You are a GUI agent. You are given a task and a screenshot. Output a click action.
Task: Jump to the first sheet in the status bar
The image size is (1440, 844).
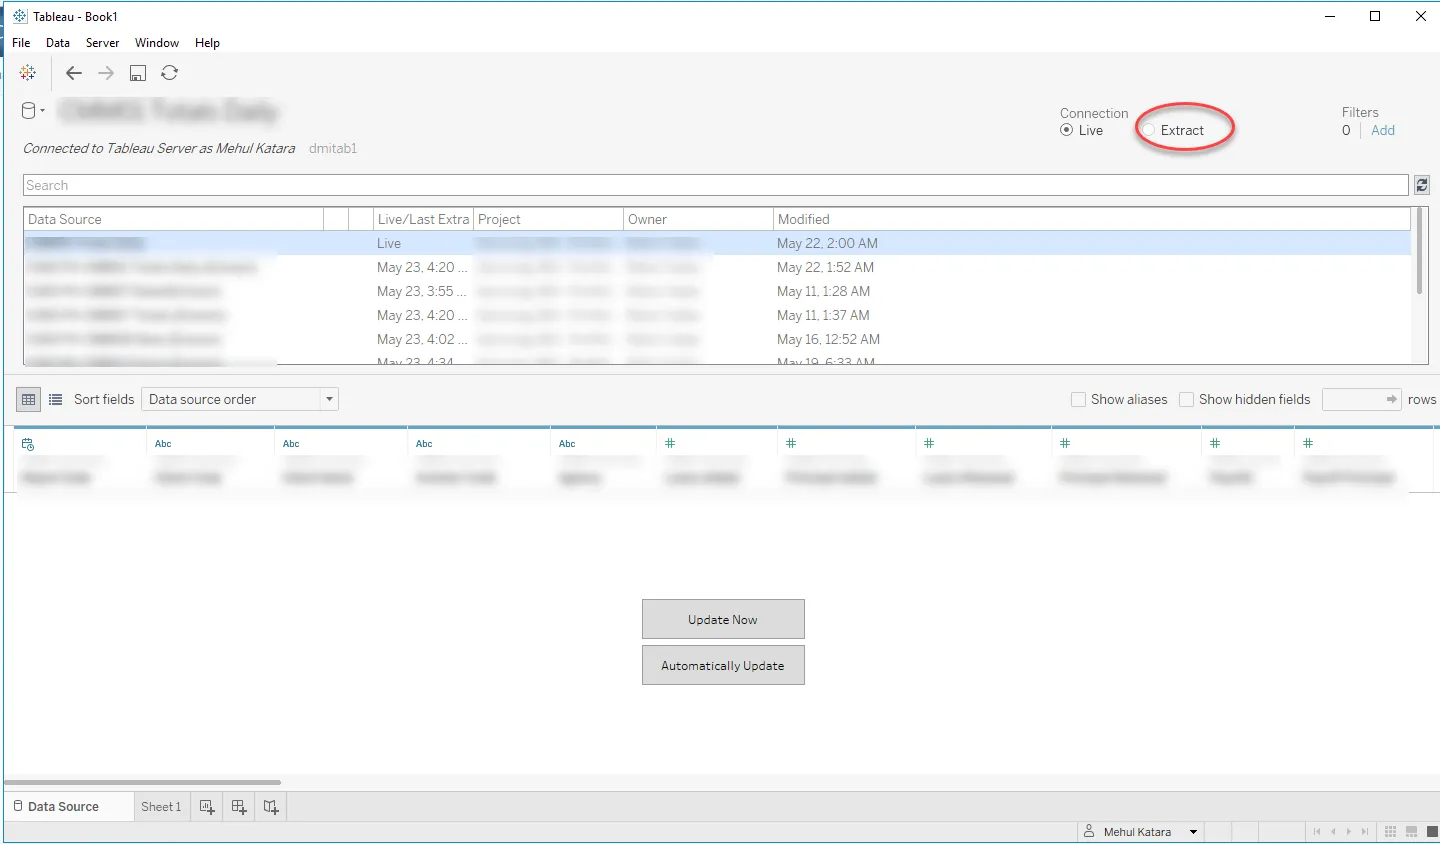[x=1317, y=832]
